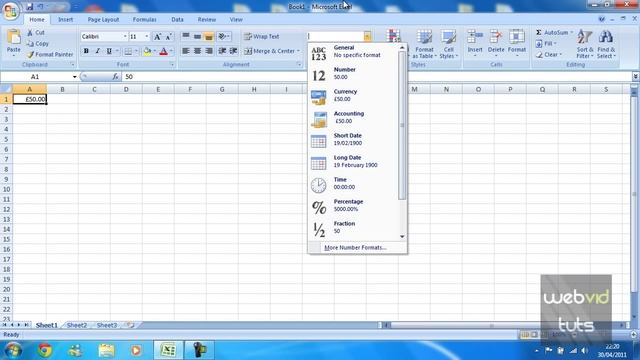Image resolution: width=640 pixels, height=360 pixels.
Task: Open font size dropdown showing 11
Action: click(147, 37)
